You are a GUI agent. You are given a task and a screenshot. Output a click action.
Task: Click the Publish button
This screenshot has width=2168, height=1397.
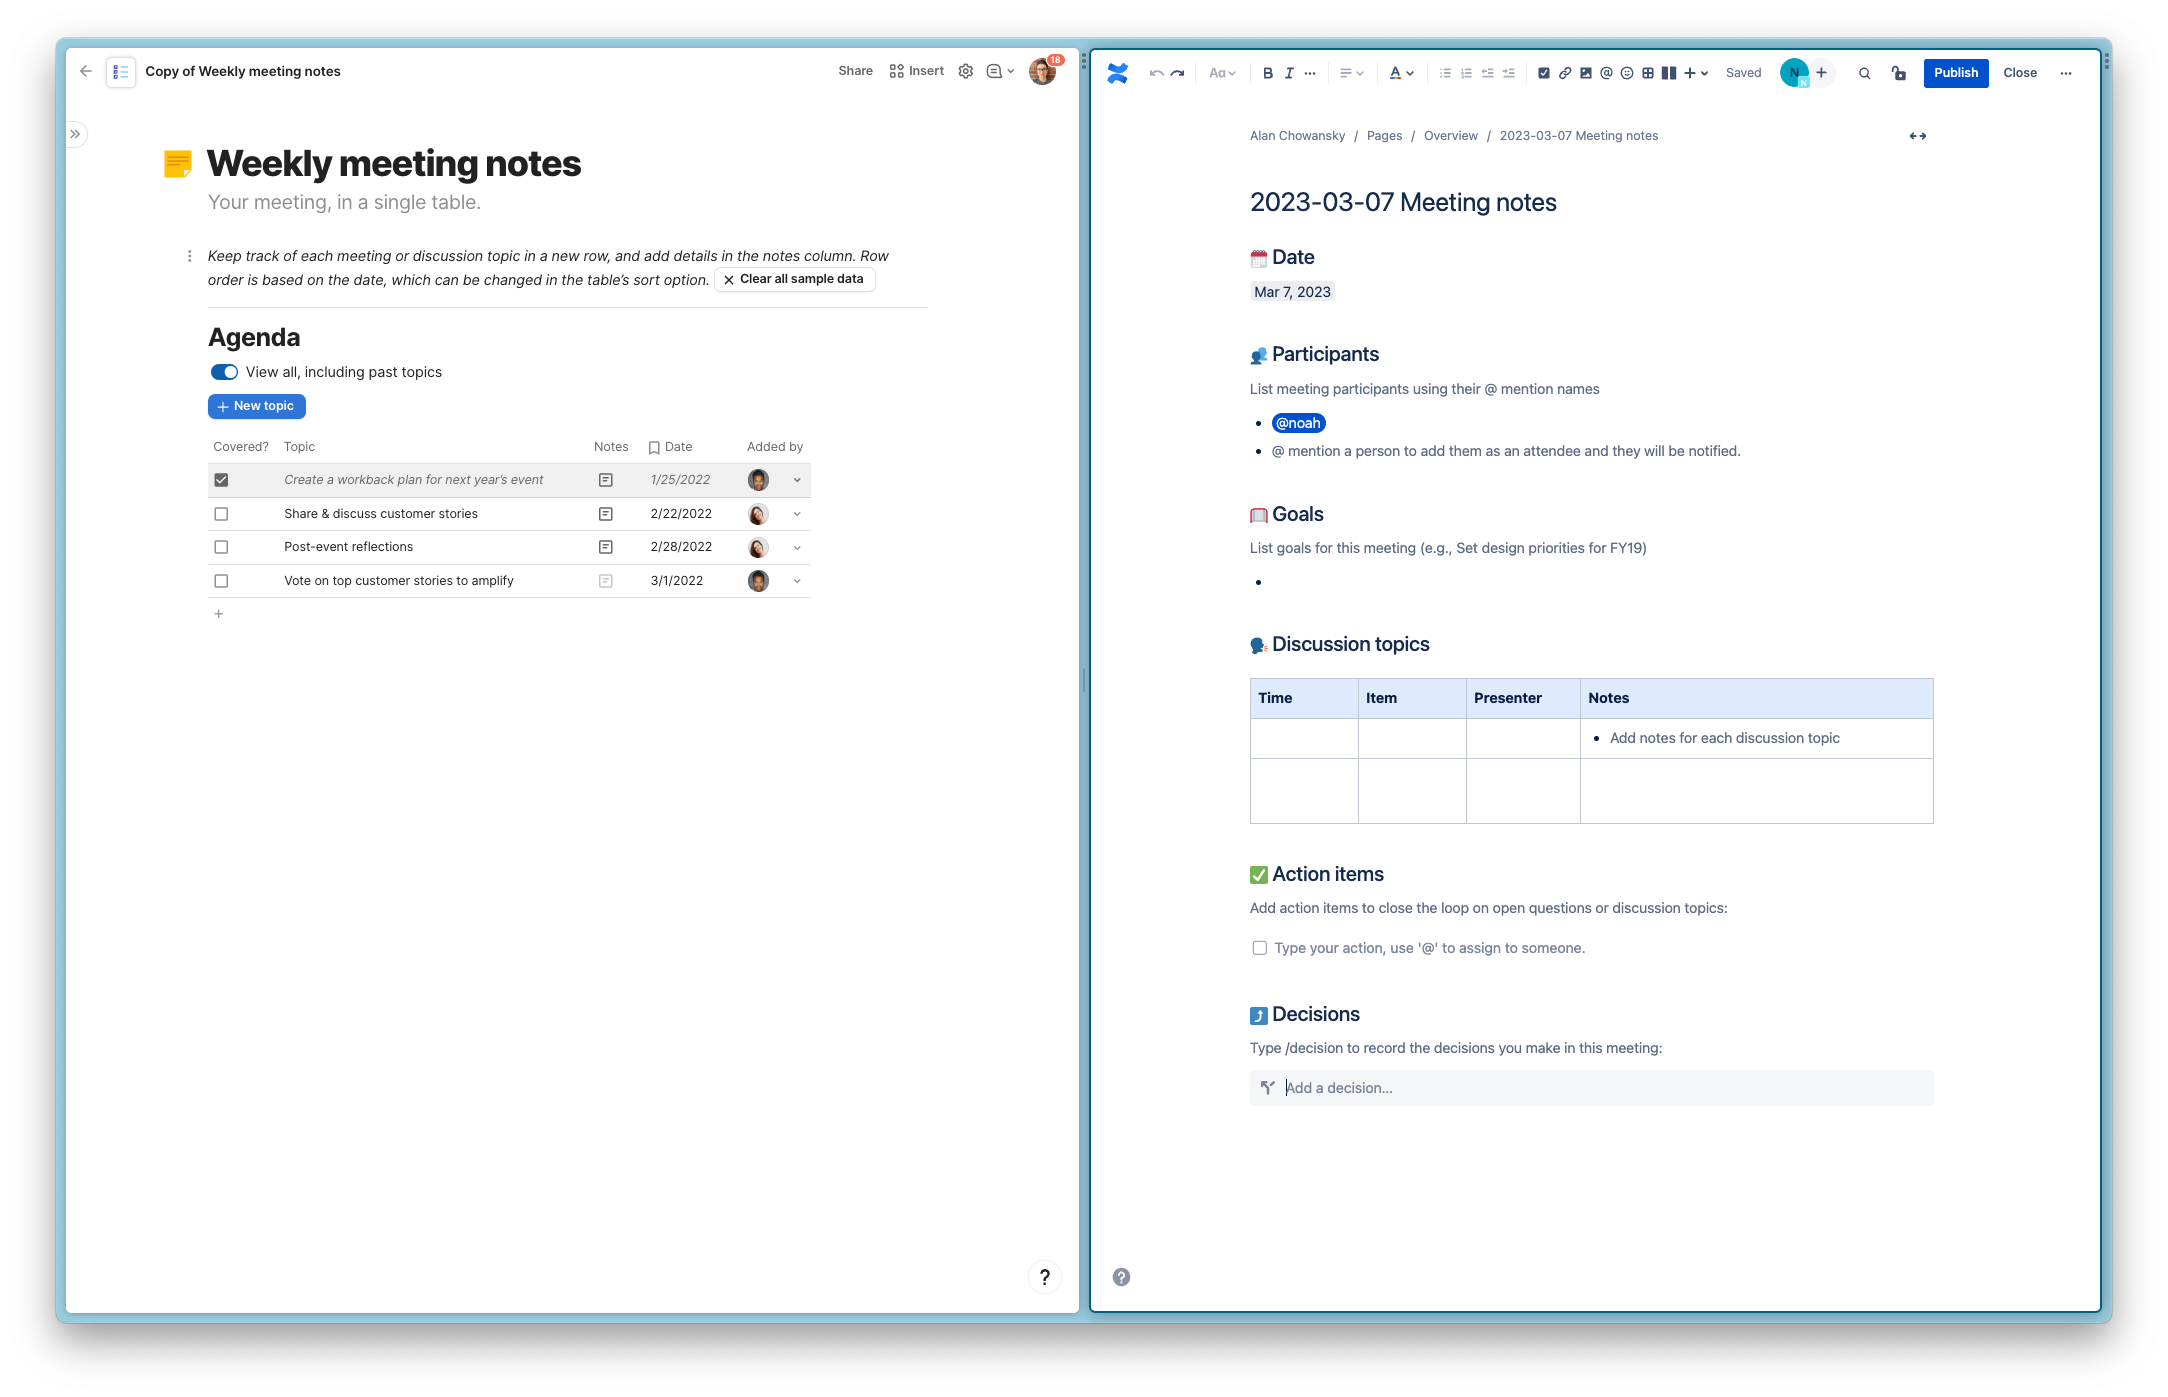point(1955,73)
